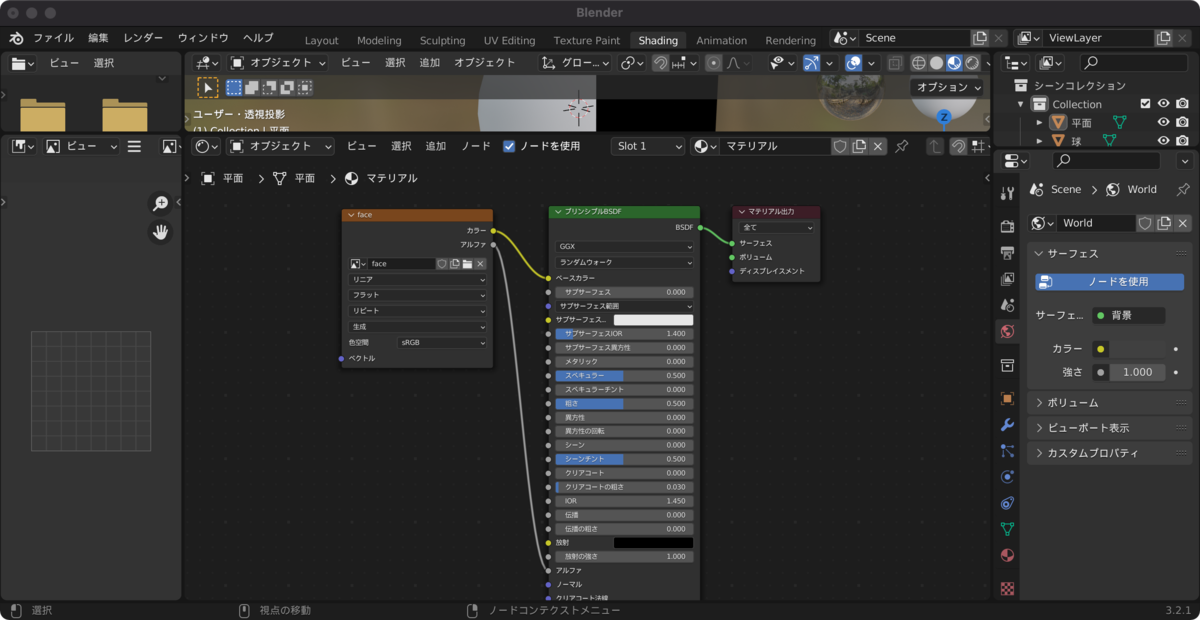The image size is (1200, 620).
Task: Toggle proportional editing in viewport header
Action: (x=713, y=62)
